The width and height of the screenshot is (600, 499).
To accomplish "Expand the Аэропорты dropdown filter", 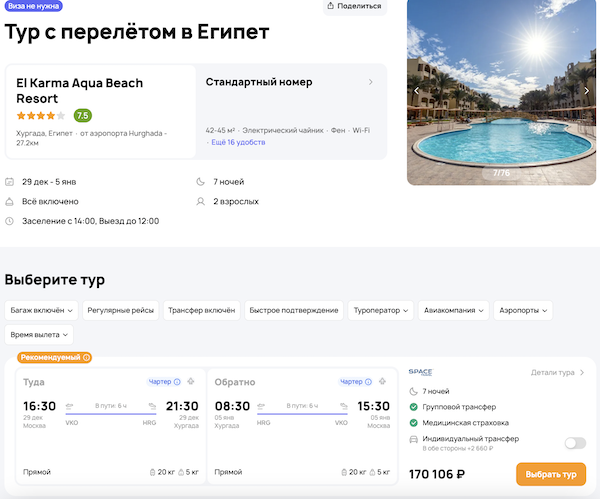I will (x=538, y=310).
